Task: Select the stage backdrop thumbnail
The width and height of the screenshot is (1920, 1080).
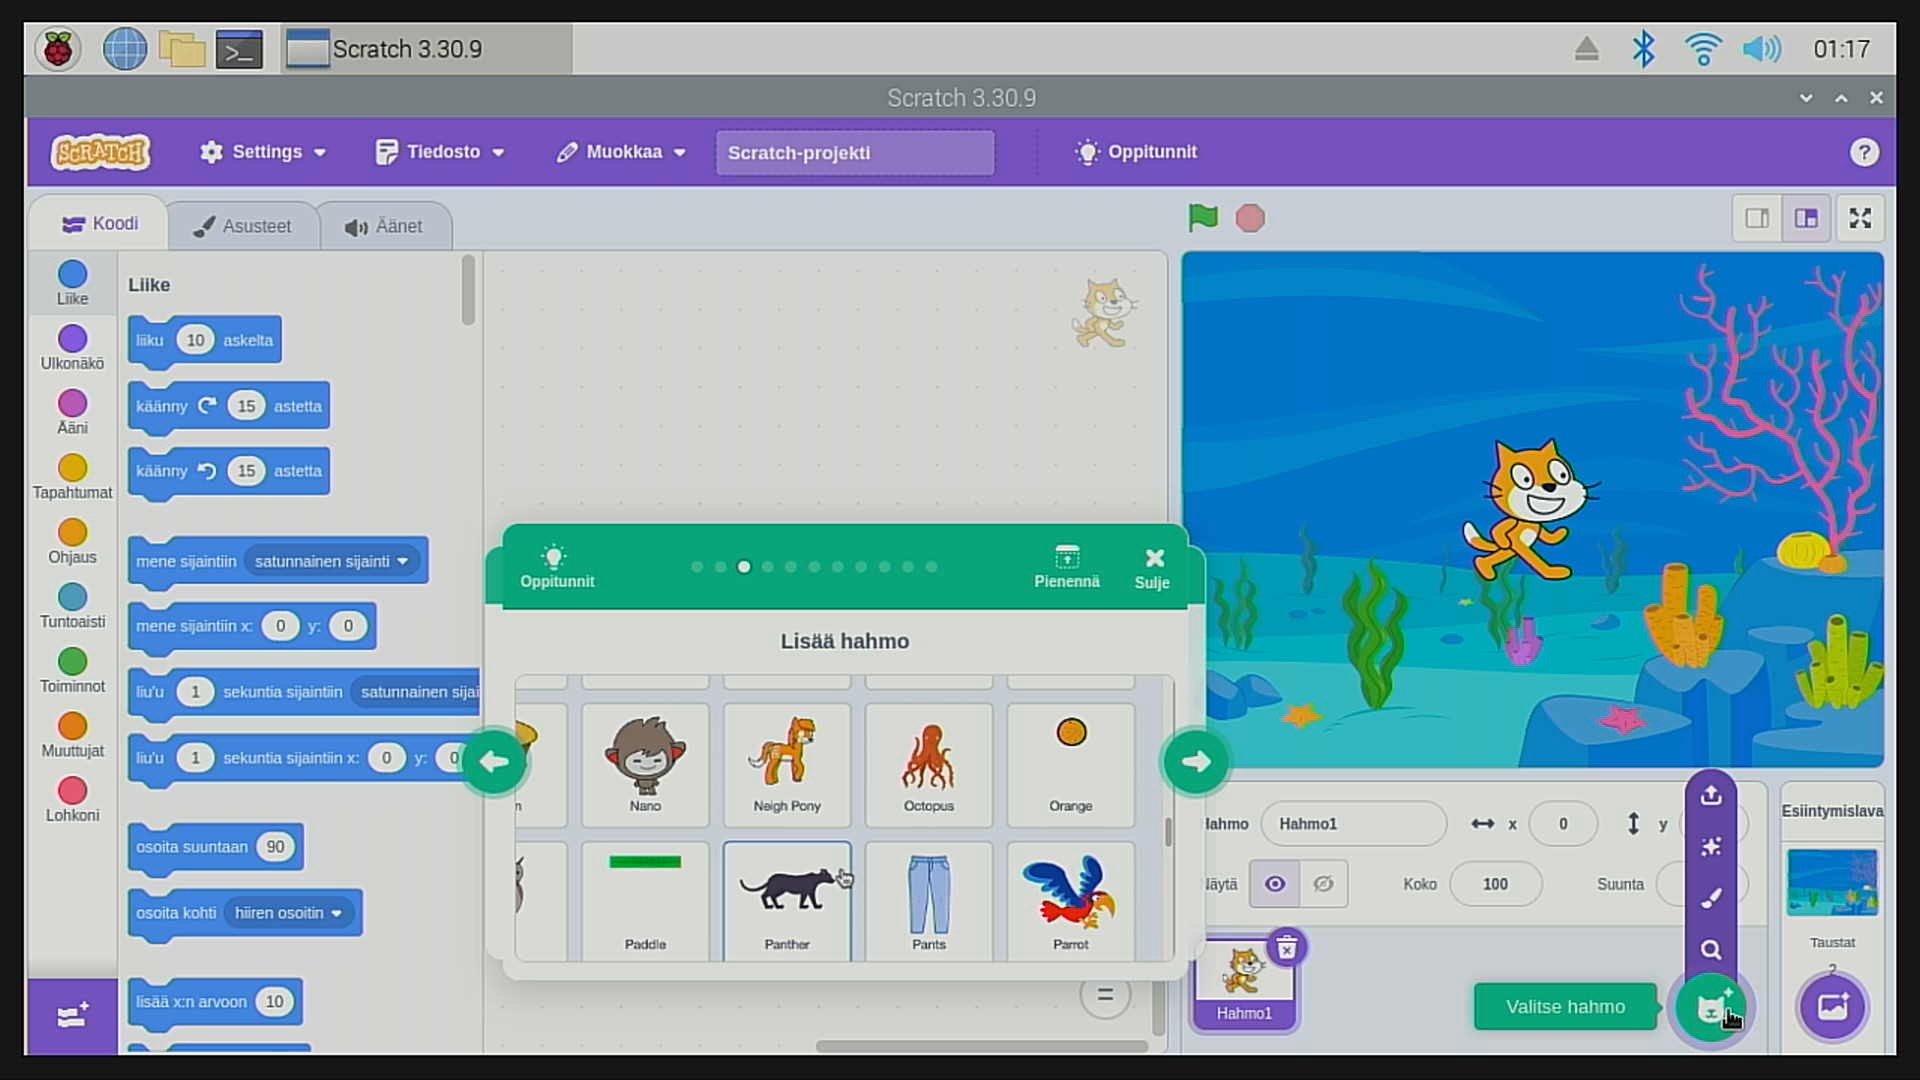Action: (x=1832, y=882)
